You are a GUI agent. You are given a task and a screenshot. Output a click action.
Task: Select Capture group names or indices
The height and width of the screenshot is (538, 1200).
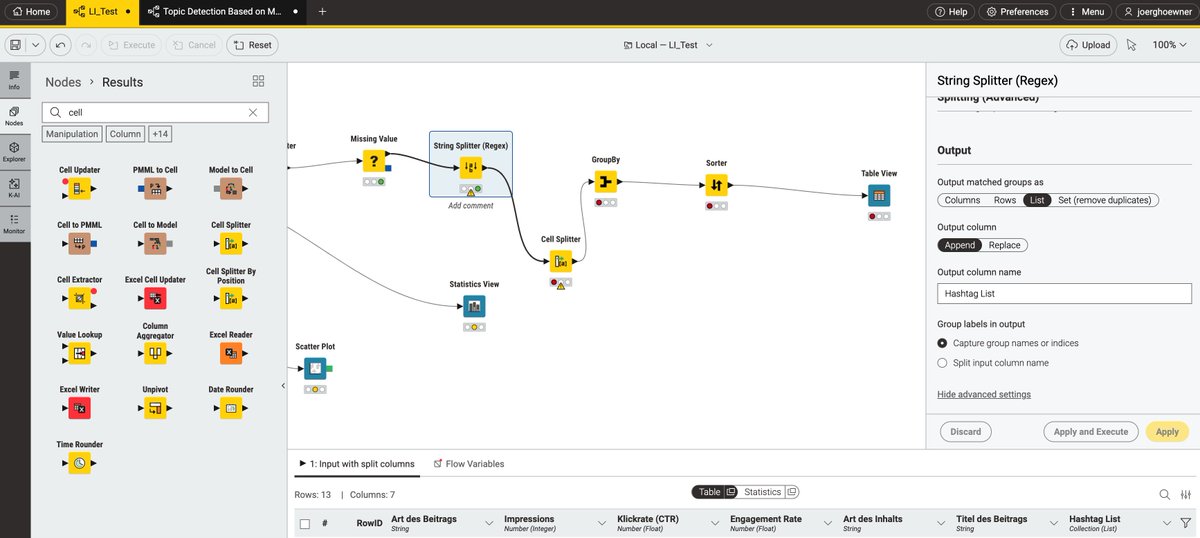(x=942, y=343)
